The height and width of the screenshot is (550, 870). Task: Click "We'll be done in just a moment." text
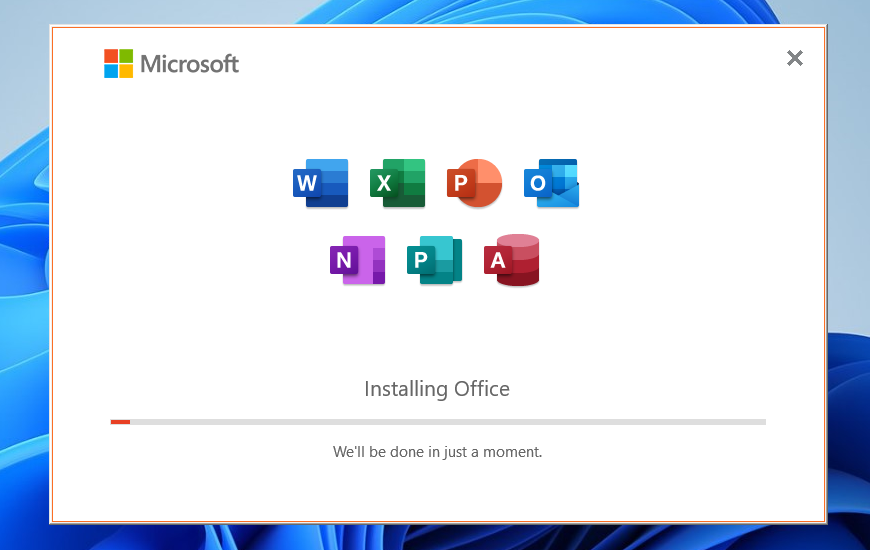click(x=437, y=452)
